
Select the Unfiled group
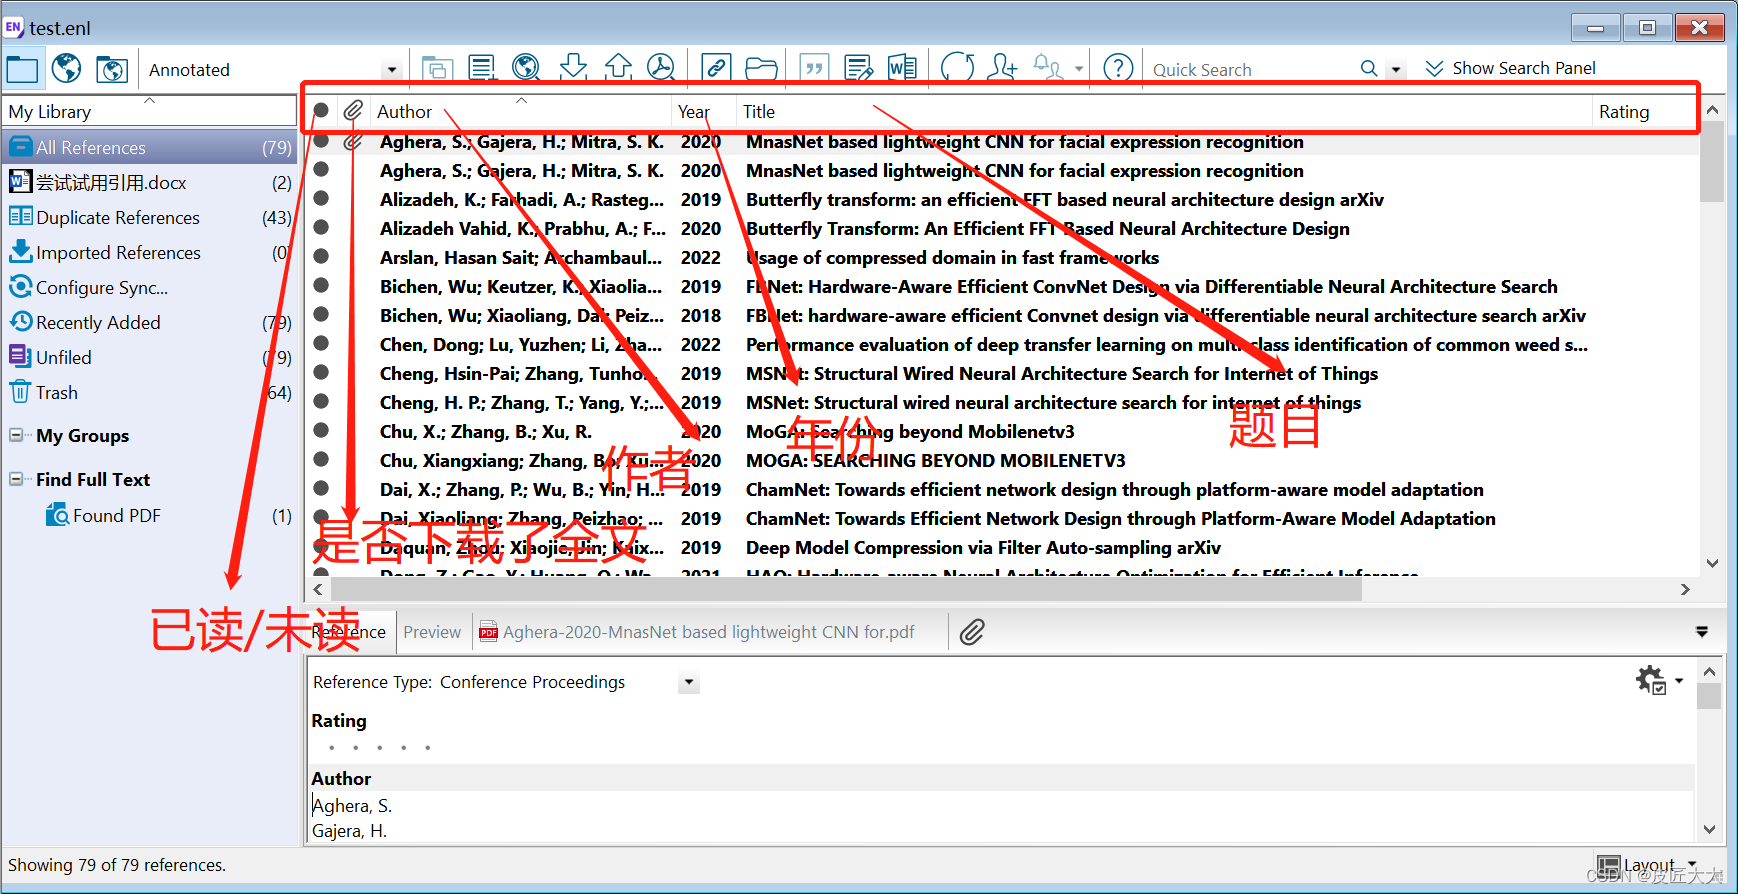(x=150, y=357)
